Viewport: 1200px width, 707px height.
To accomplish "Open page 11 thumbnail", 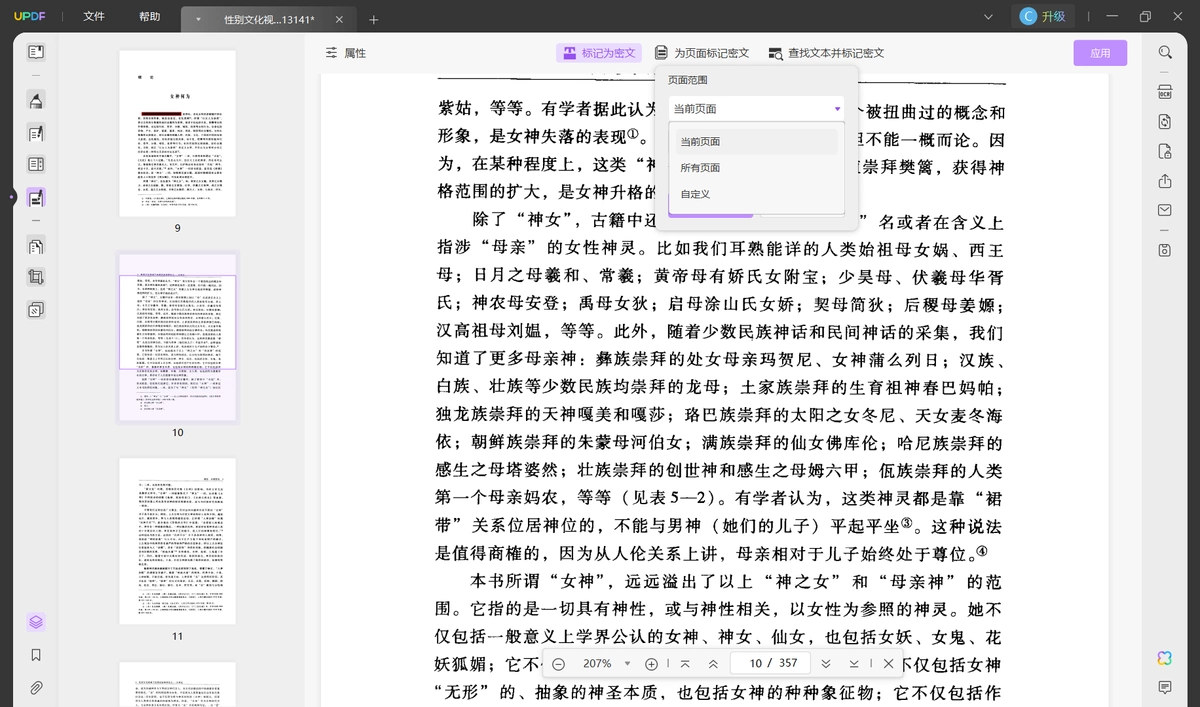I will [178, 541].
